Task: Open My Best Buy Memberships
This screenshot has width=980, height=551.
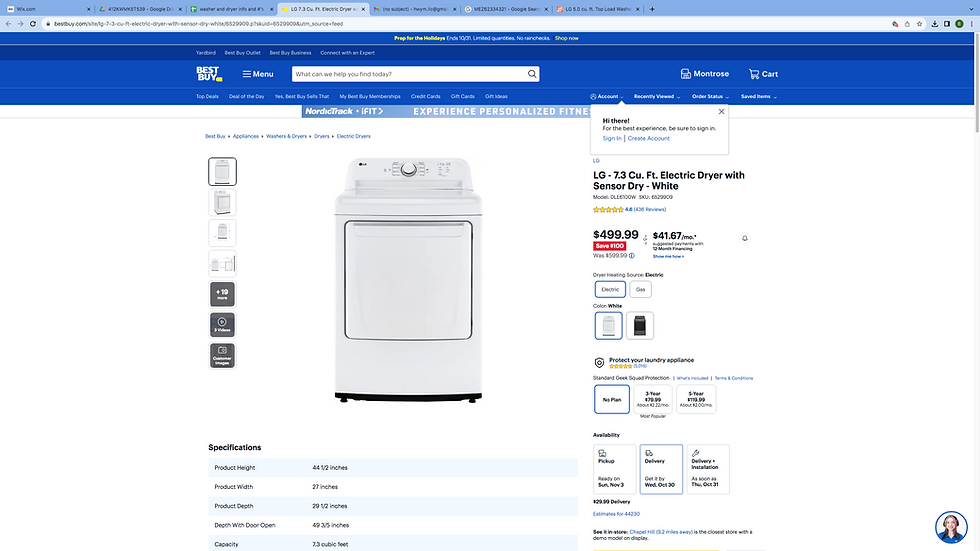Action: tap(370, 96)
